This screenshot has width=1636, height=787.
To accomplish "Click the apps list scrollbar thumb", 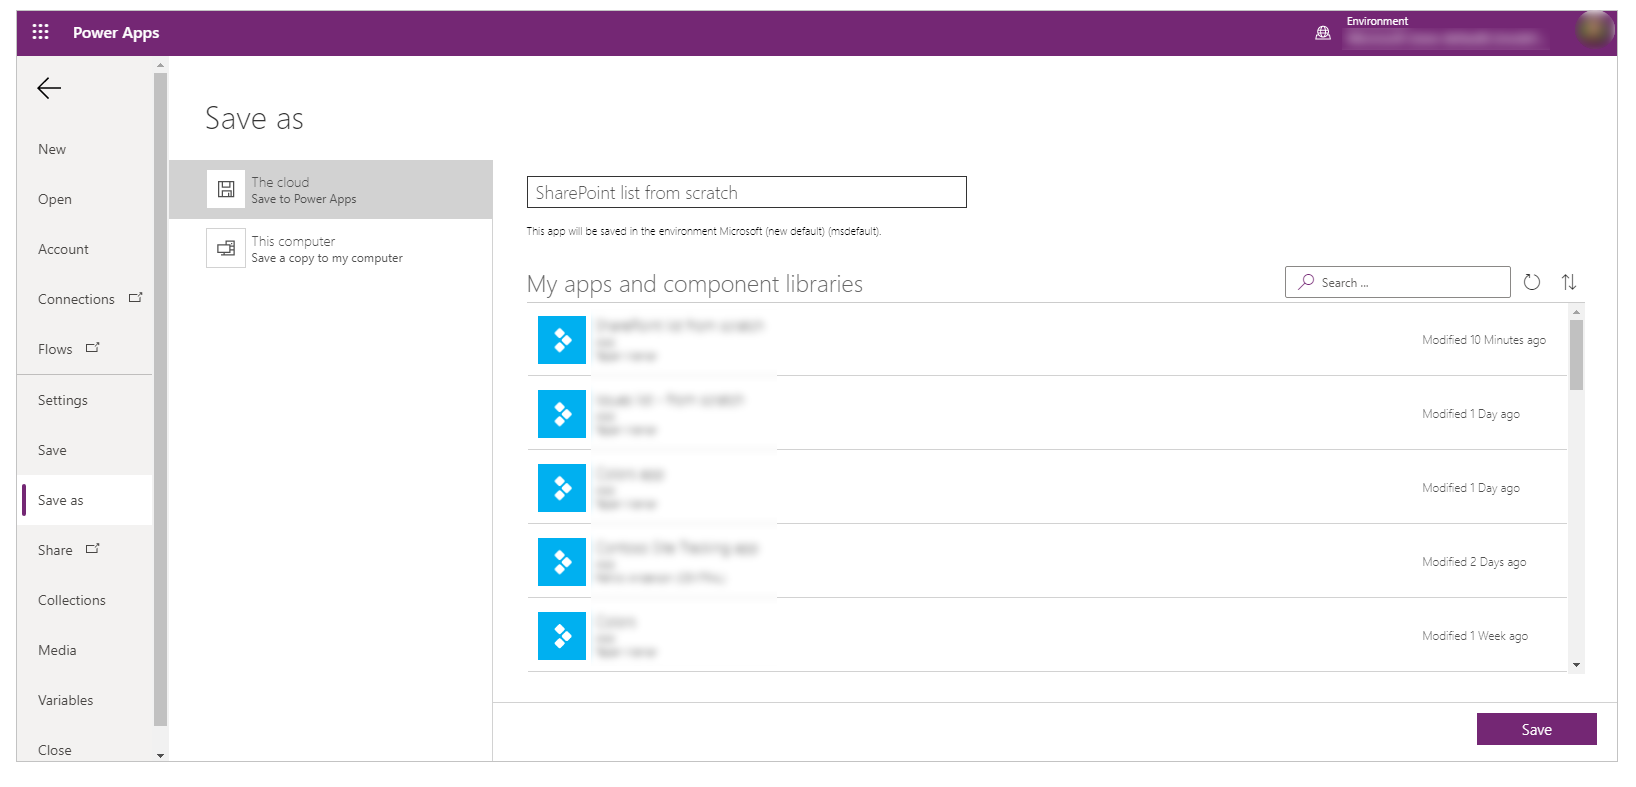I will tap(1576, 354).
